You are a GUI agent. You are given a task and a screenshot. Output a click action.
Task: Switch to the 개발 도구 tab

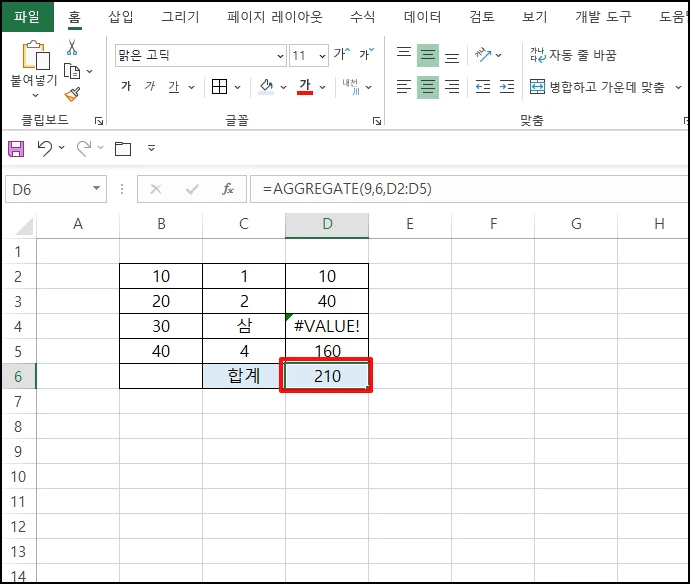[x=603, y=17]
